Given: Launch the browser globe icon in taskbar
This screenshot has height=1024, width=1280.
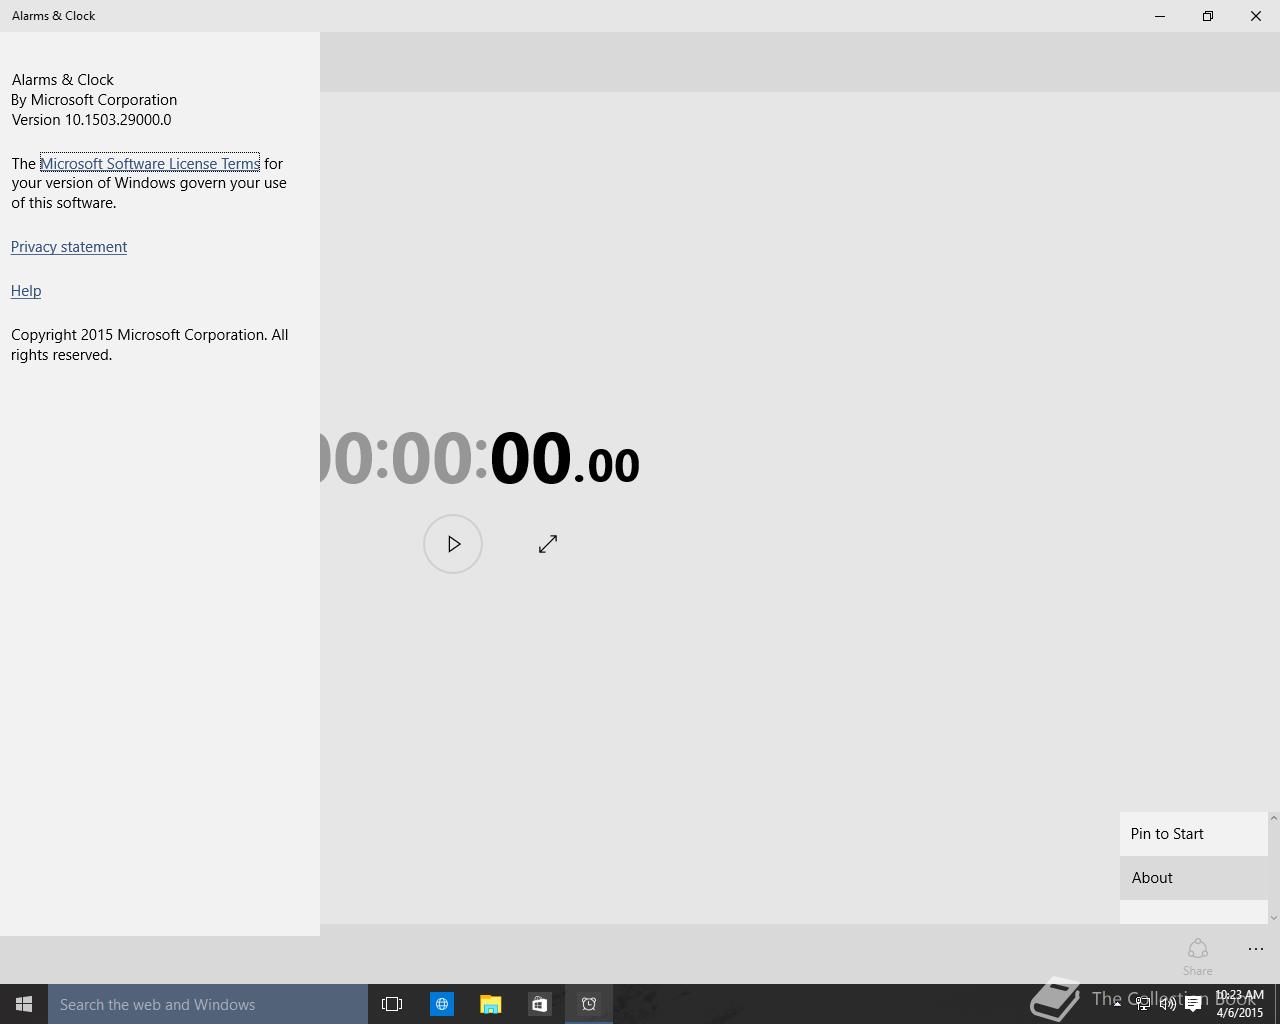Looking at the screenshot, I should (x=441, y=1004).
